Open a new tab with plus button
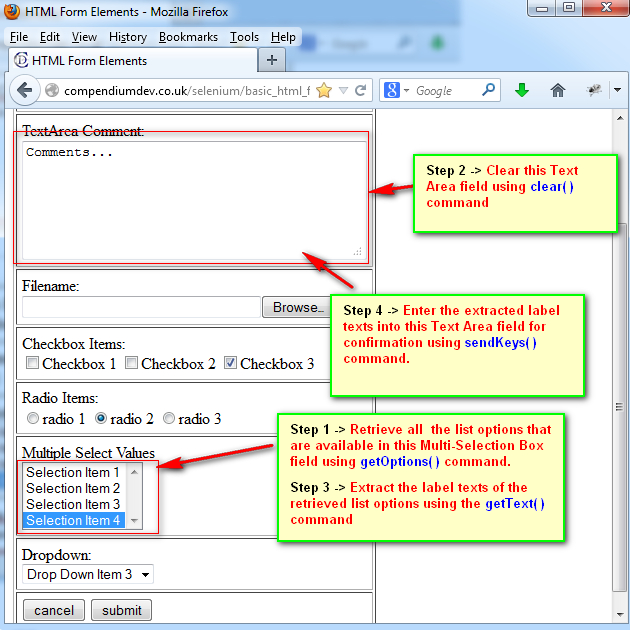Viewport: 630px width, 630px height. [x=272, y=60]
